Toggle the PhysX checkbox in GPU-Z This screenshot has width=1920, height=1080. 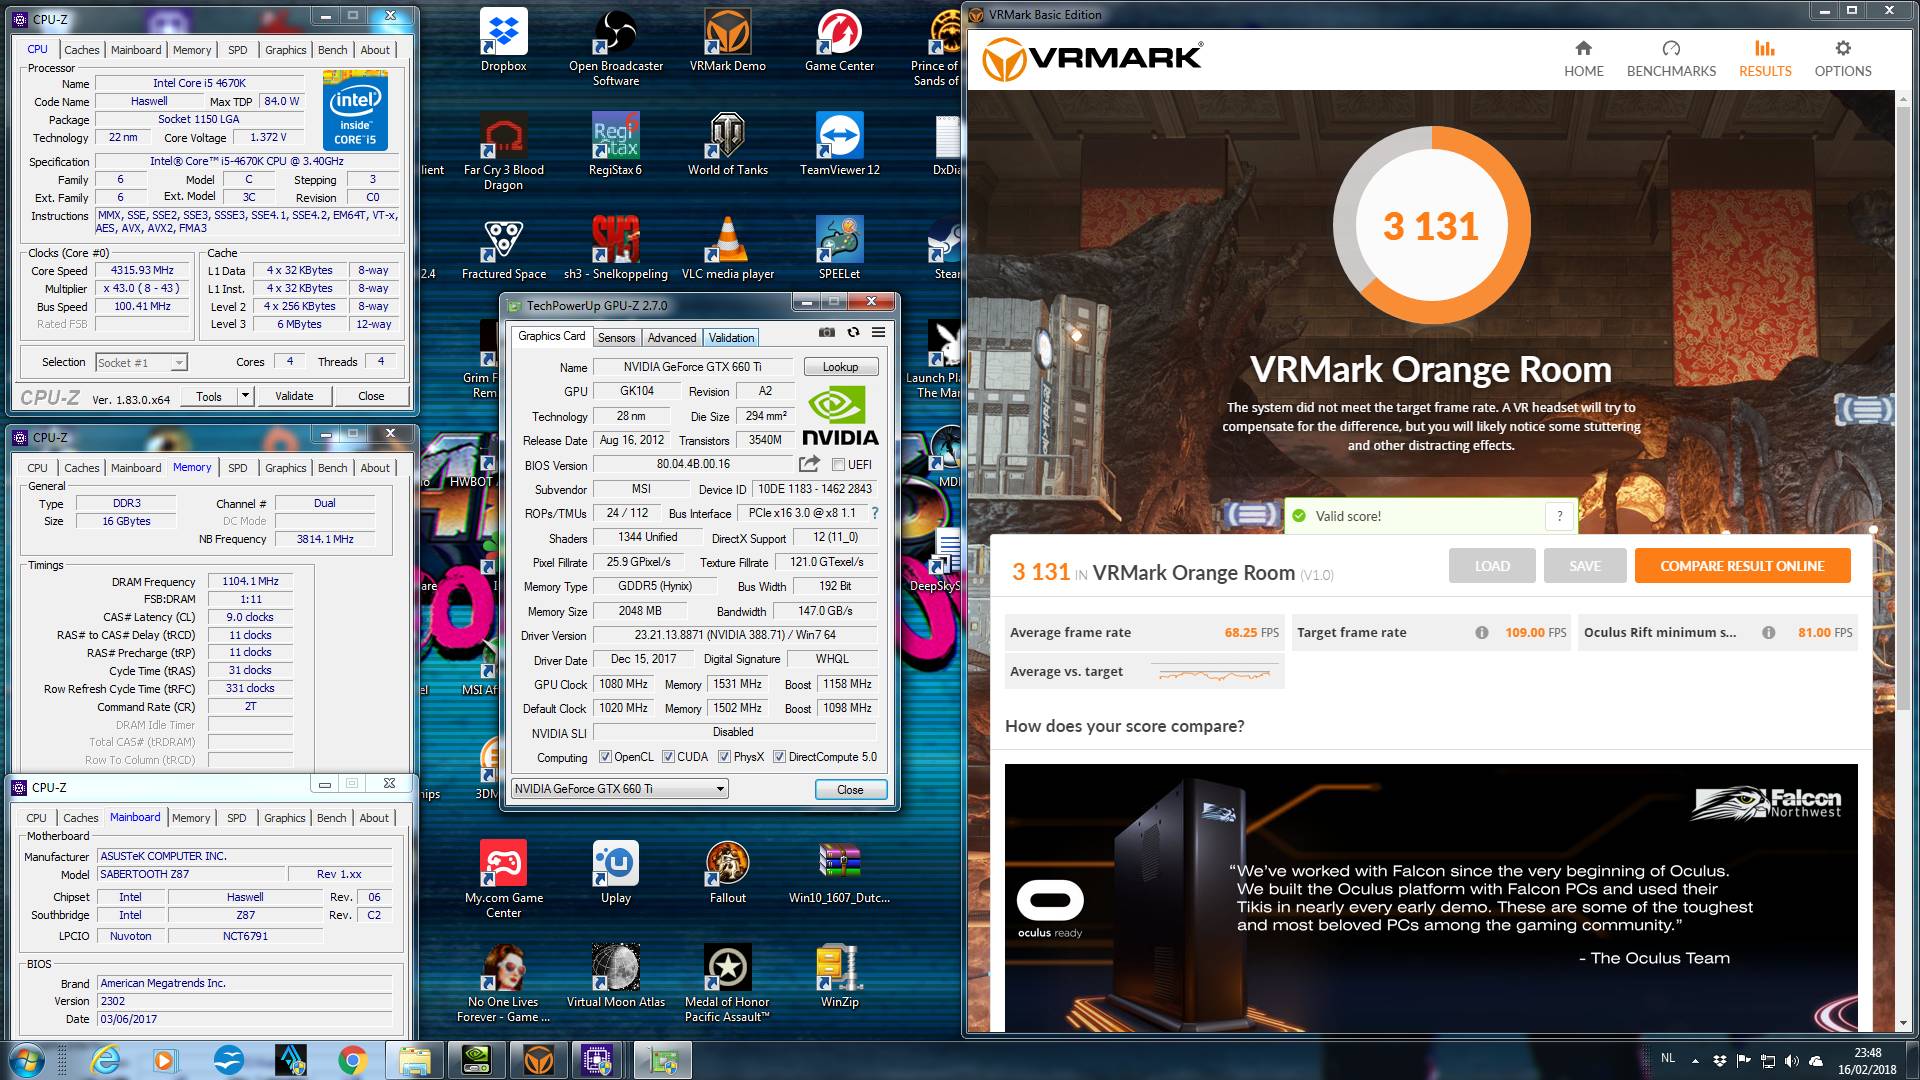725,757
